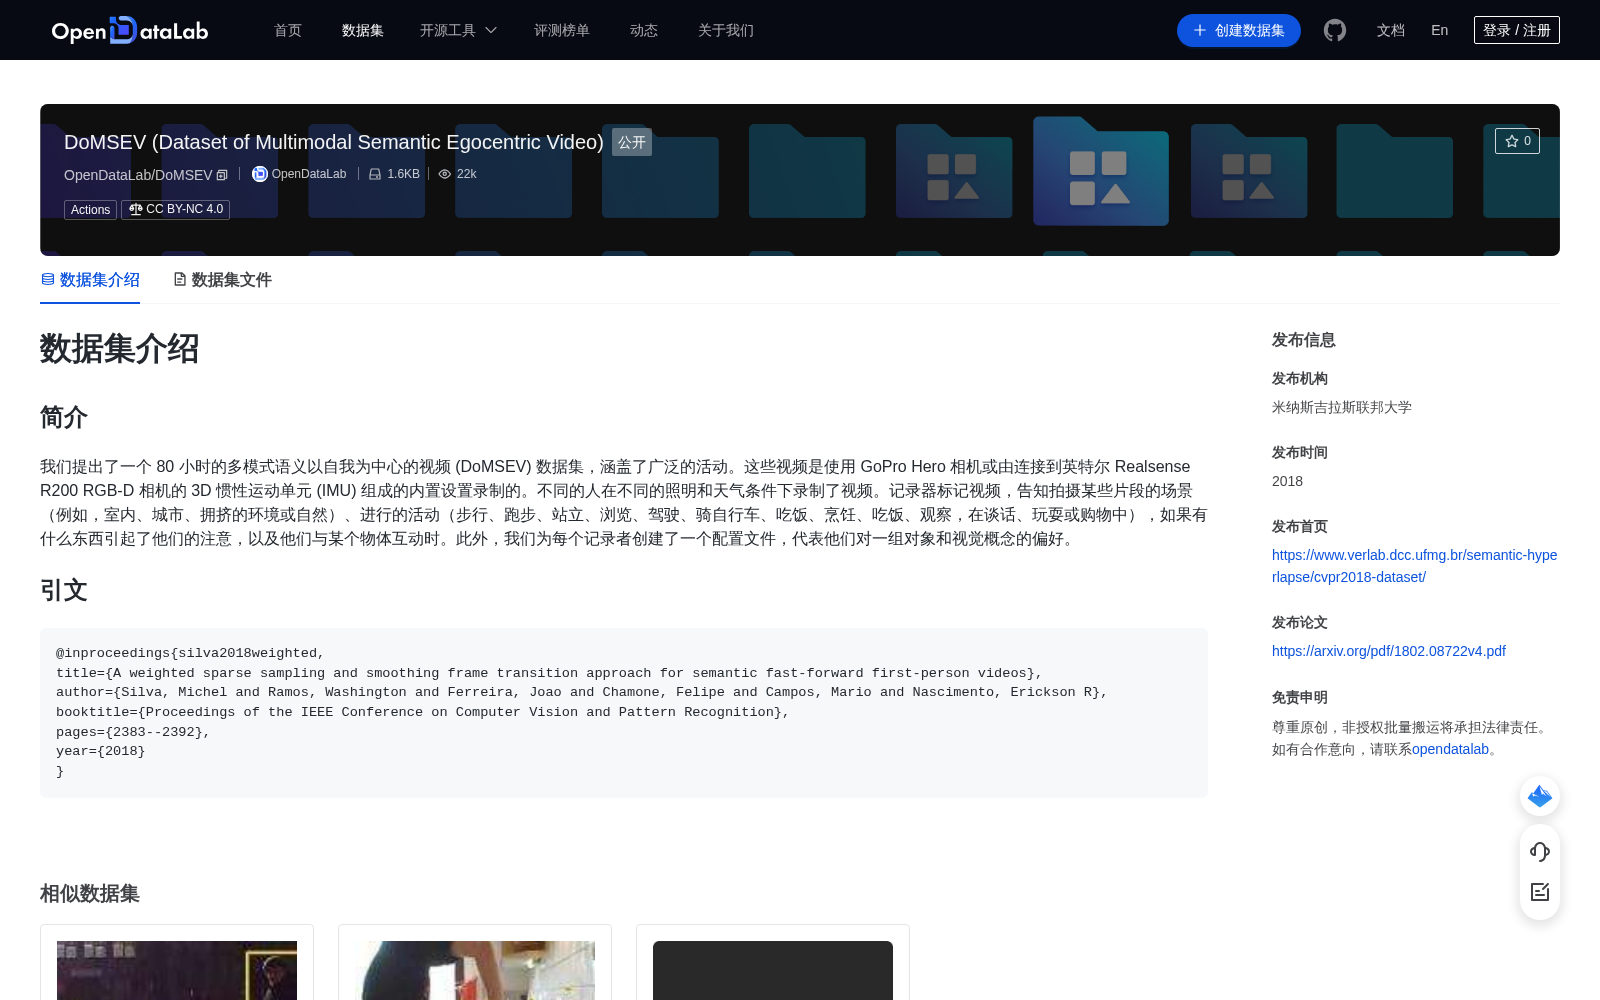
Task: Click the Actions tag
Action: (90, 210)
